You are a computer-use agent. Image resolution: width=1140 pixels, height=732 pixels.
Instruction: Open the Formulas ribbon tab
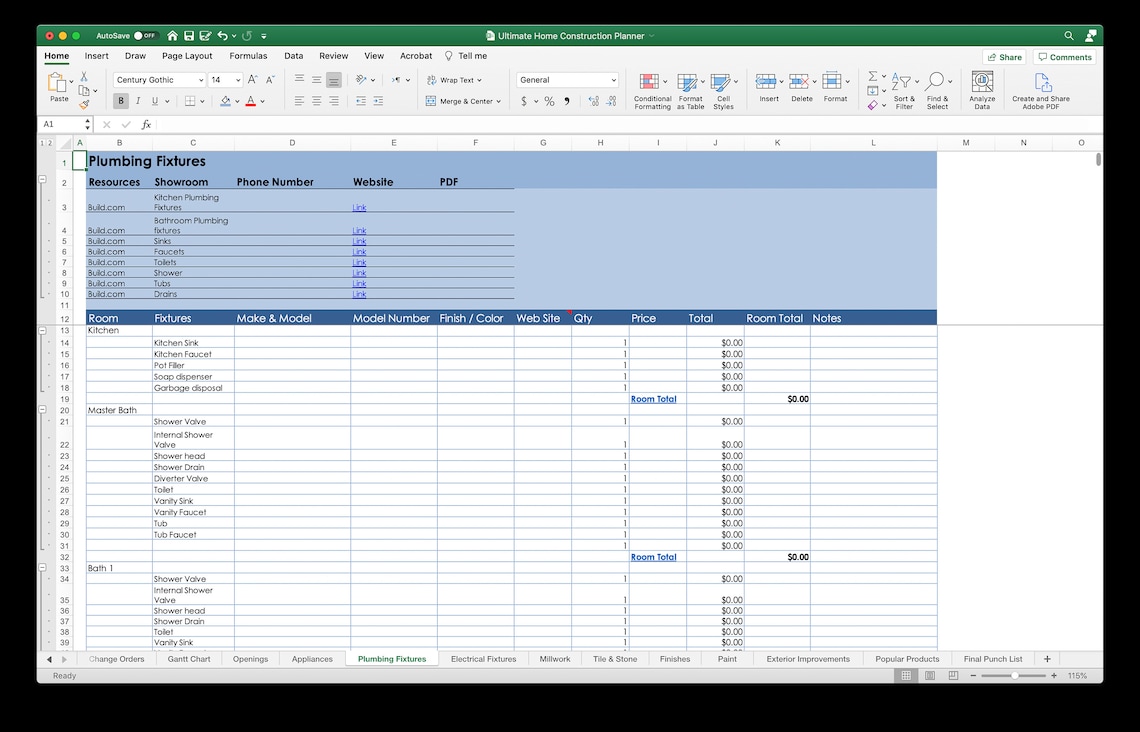click(x=248, y=56)
